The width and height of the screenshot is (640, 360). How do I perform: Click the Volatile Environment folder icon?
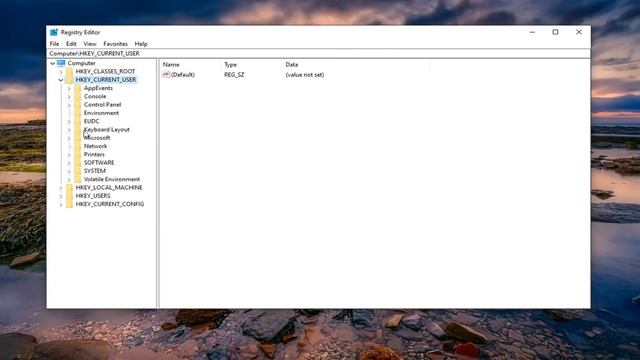(x=78, y=179)
